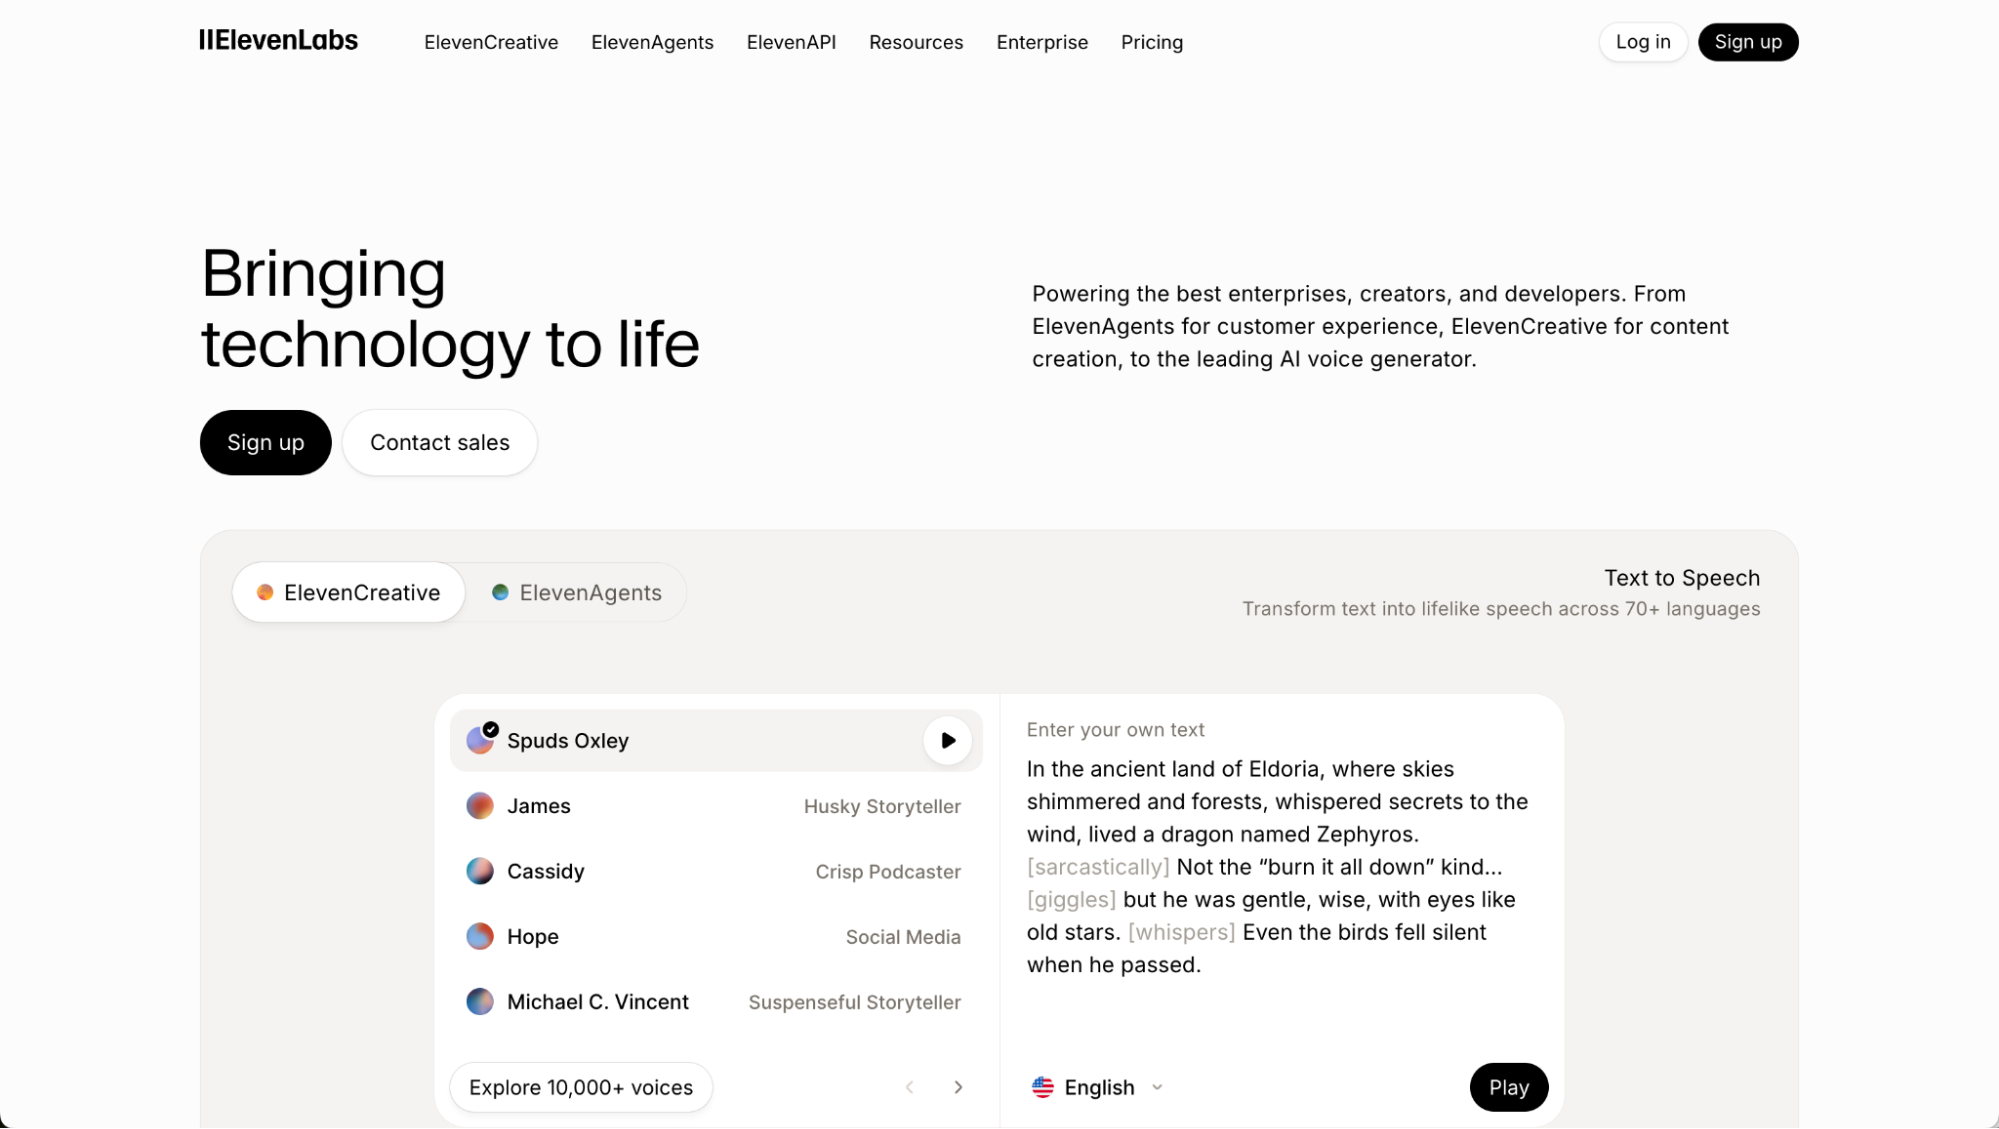Screen dimensions: 1999x1129
Task: Click Michael C. Vincent avatar icon
Action: coord(480,1001)
